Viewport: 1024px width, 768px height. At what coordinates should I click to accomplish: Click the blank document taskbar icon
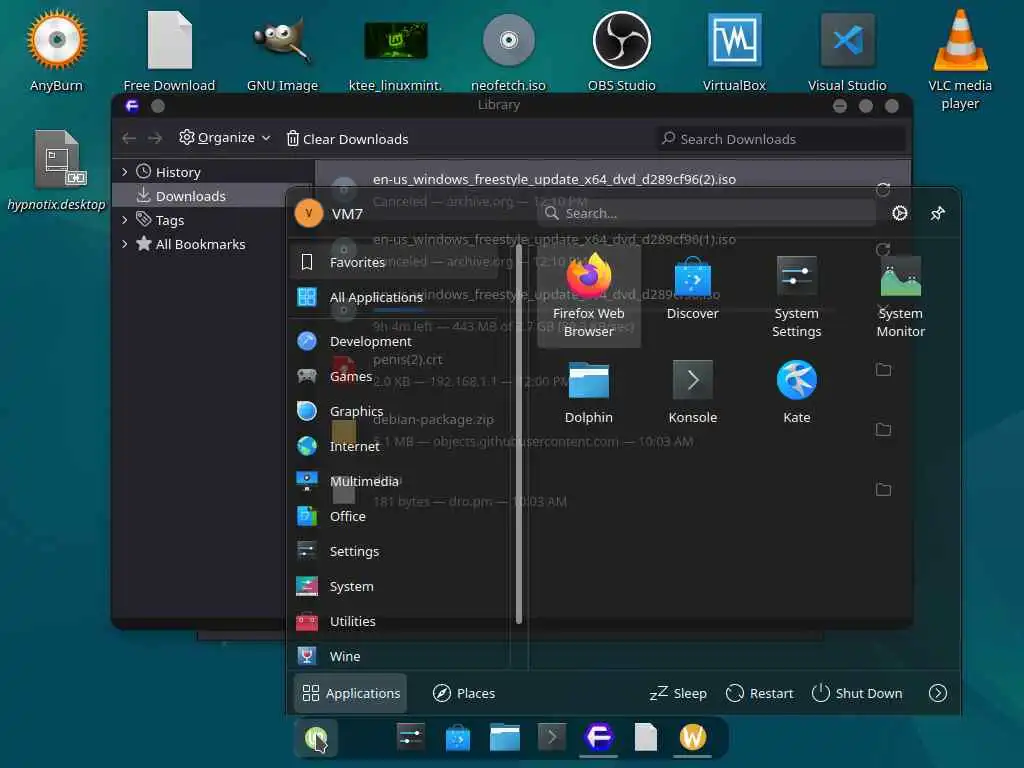(645, 737)
